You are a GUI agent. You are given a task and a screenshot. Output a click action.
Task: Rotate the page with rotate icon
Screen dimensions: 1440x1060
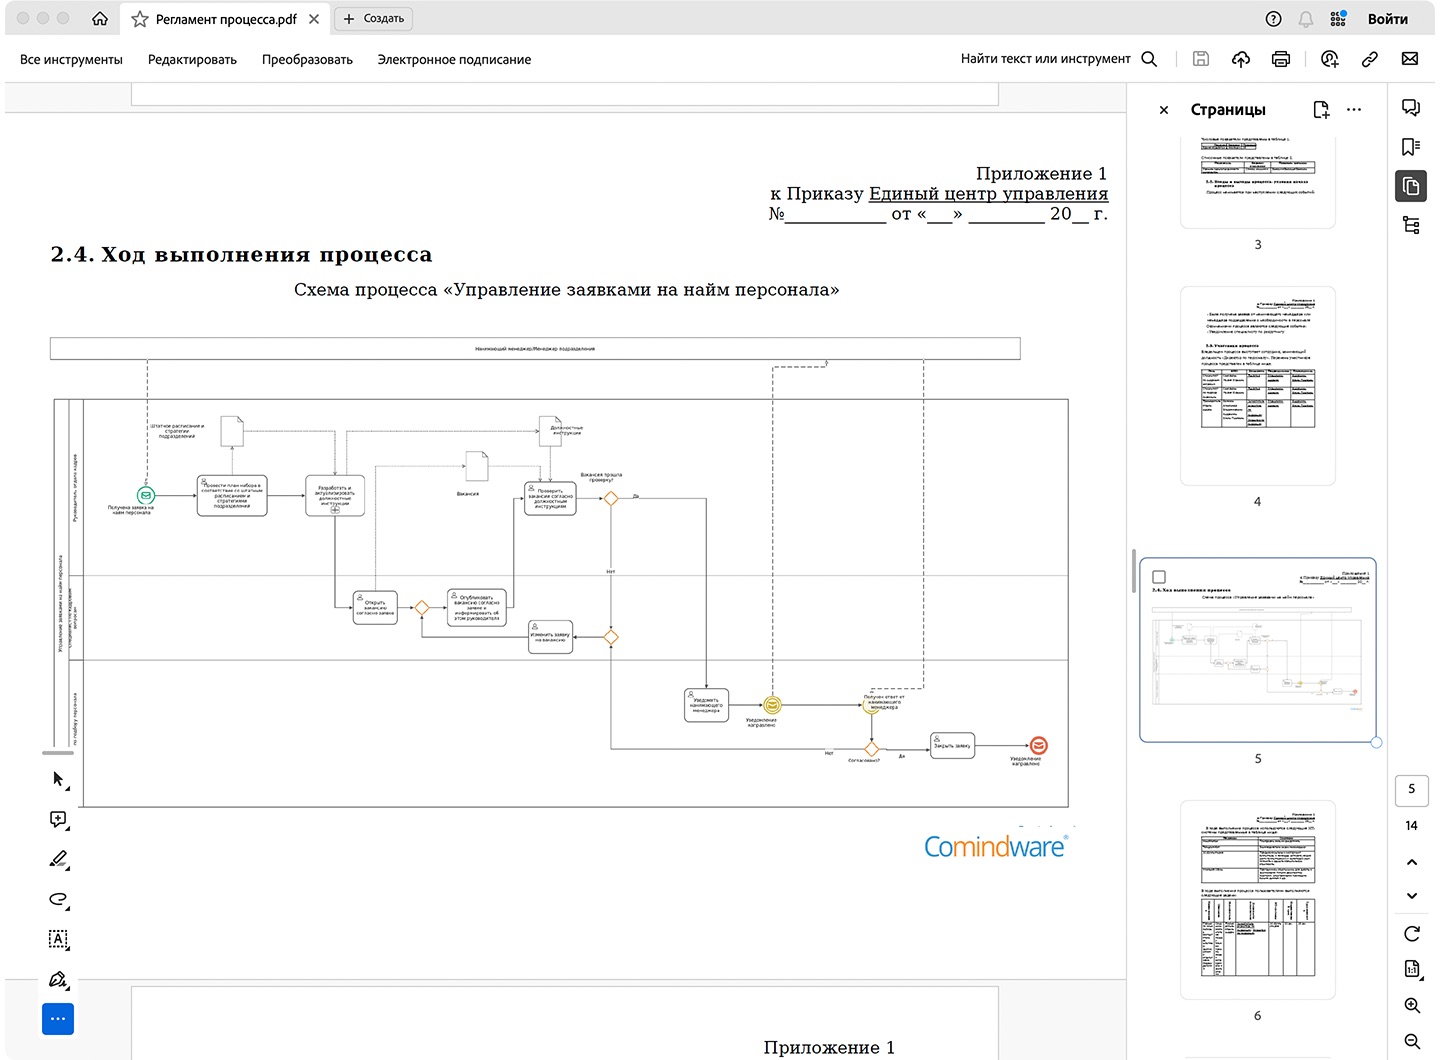1411,934
